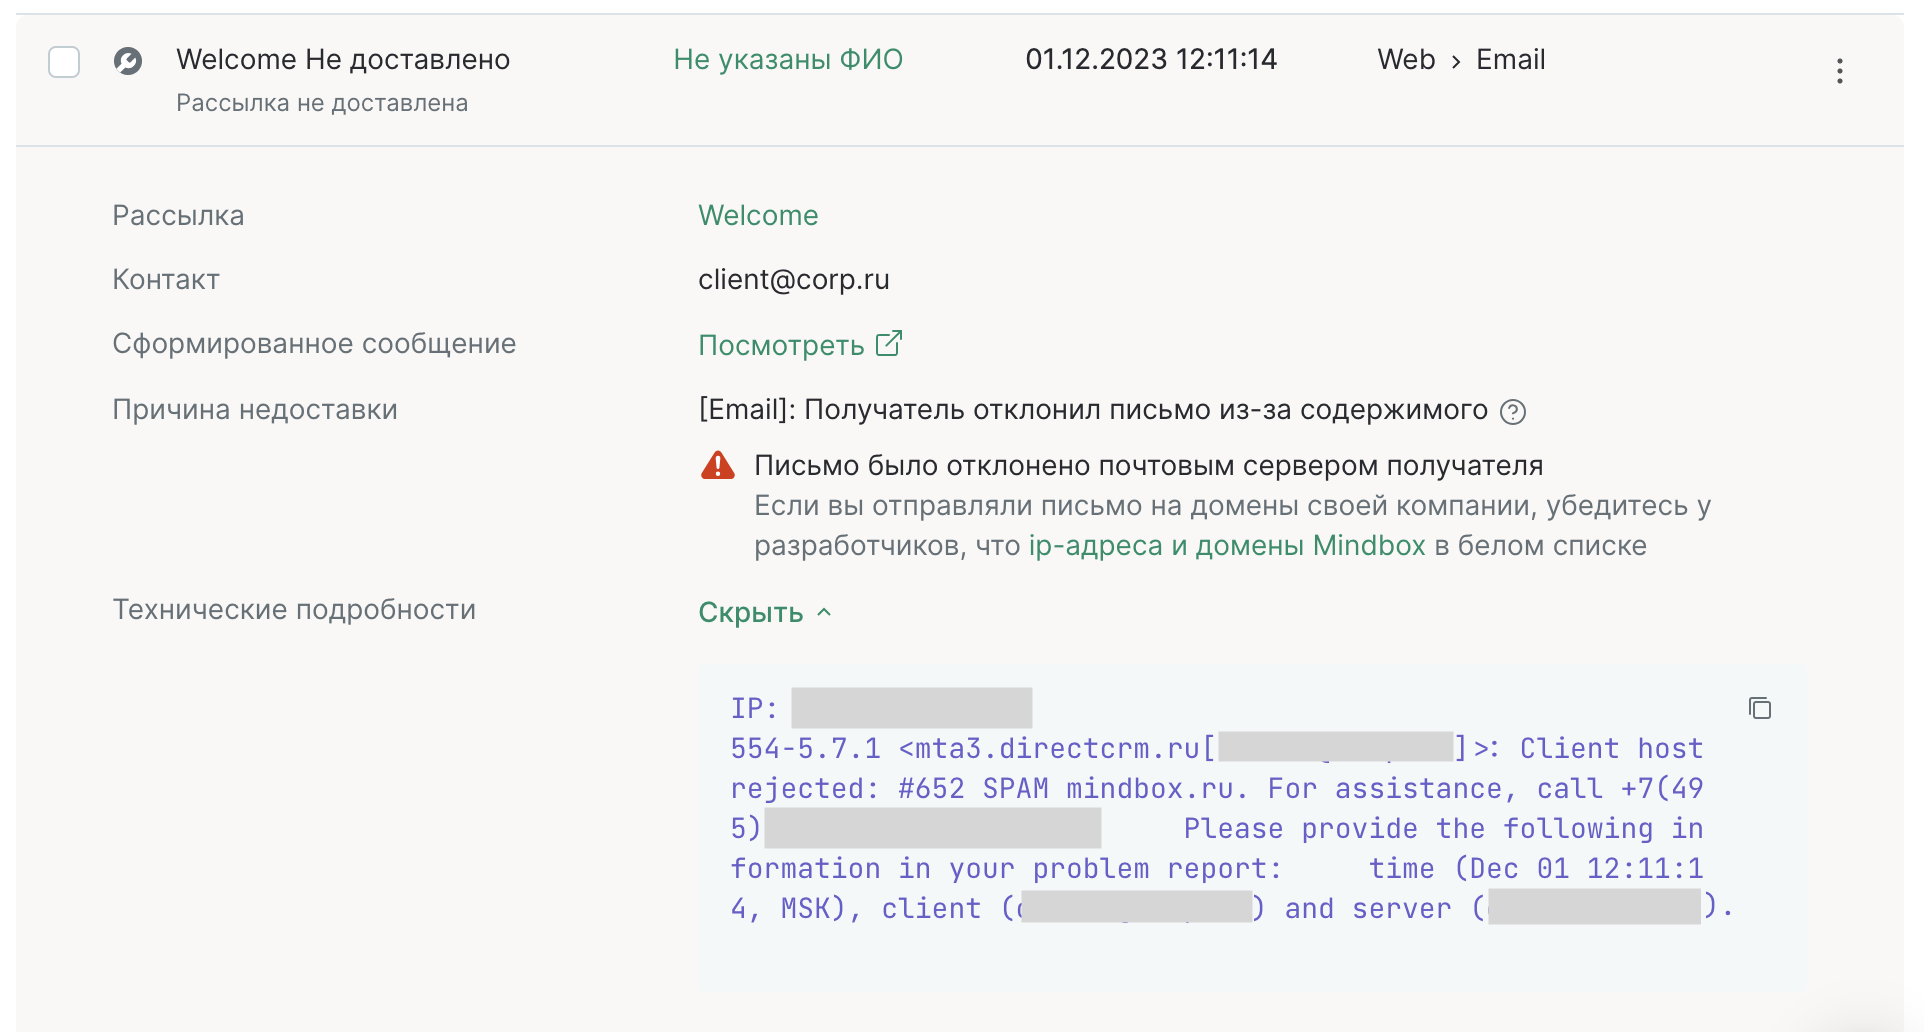Click the 'Технические подробности' label
The height and width of the screenshot is (1032, 1924).
click(294, 610)
